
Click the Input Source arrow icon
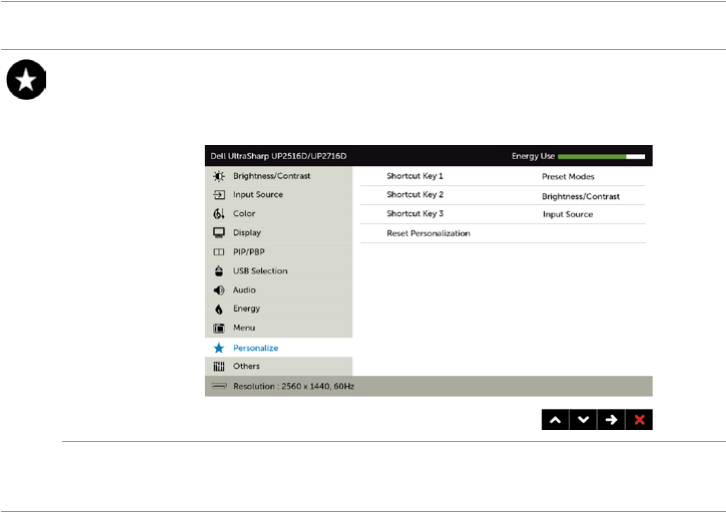pos(219,195)
